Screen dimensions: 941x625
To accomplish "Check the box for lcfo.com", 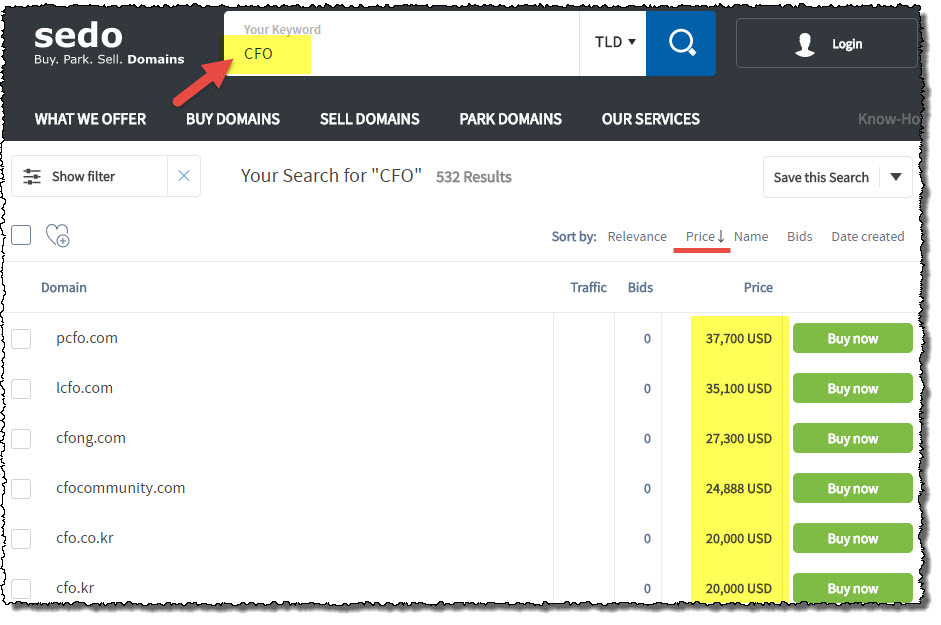I will (x=21, y=388).
